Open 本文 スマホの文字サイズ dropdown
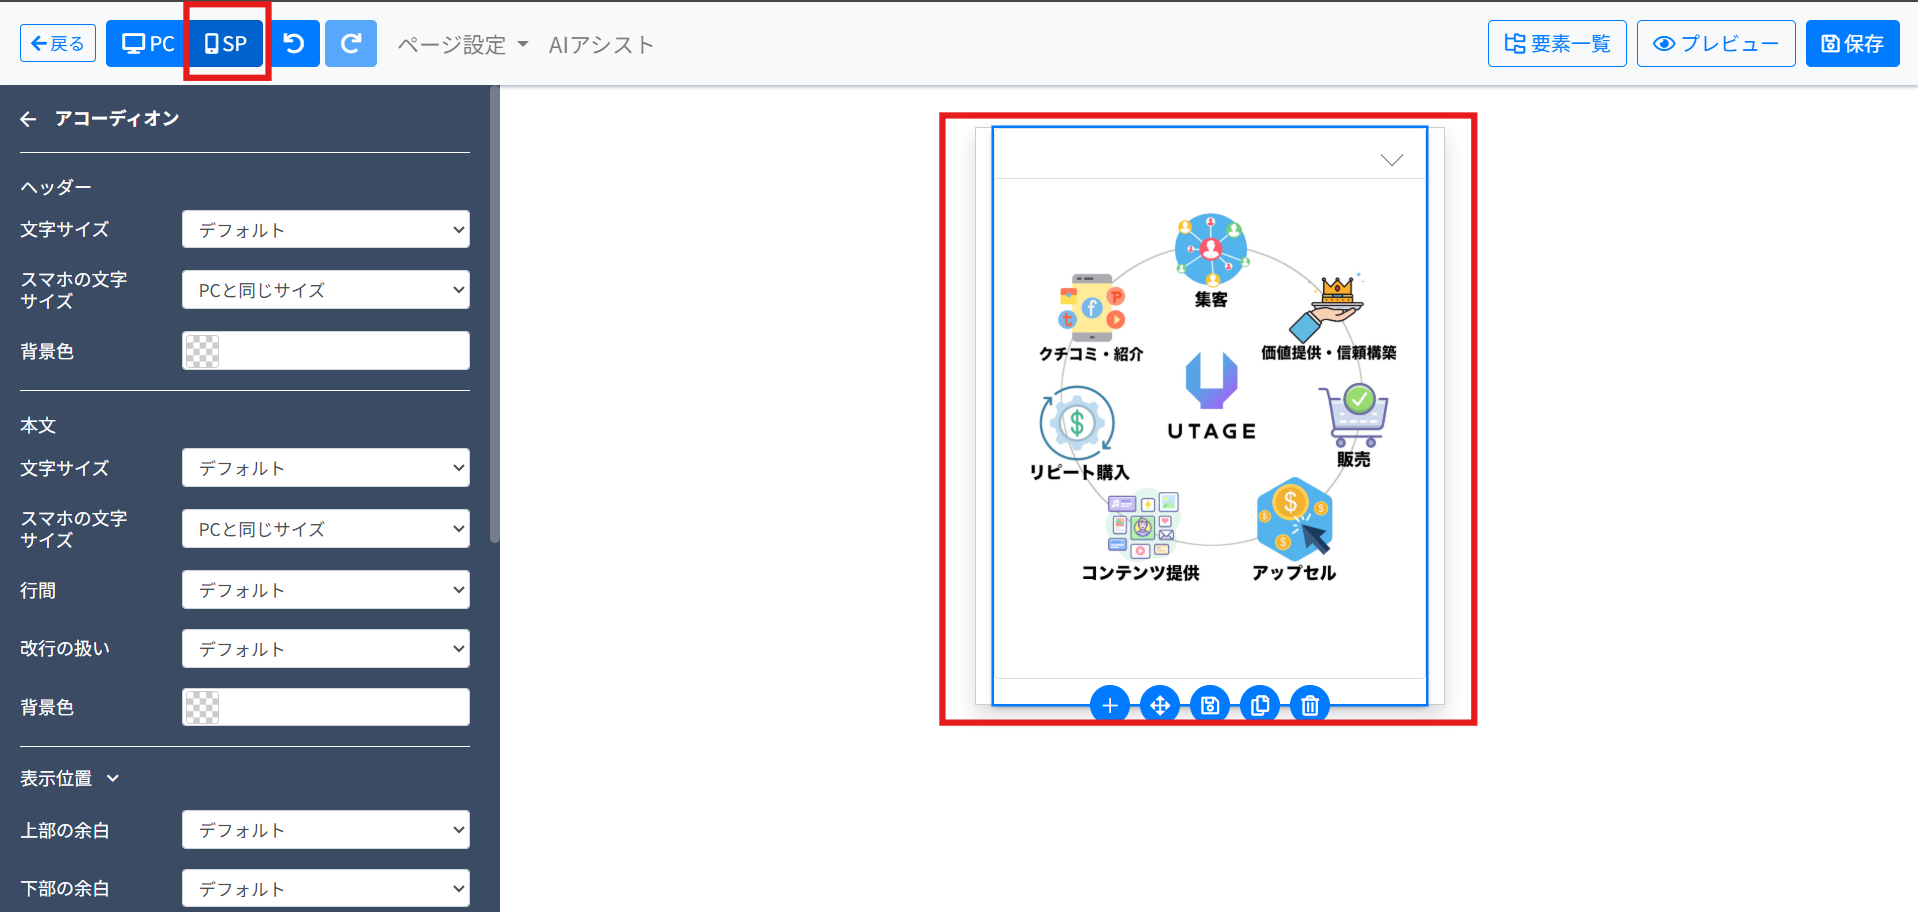Image resolution: width=1918 pixels, height=912 pixels. (x=326, y=529)
